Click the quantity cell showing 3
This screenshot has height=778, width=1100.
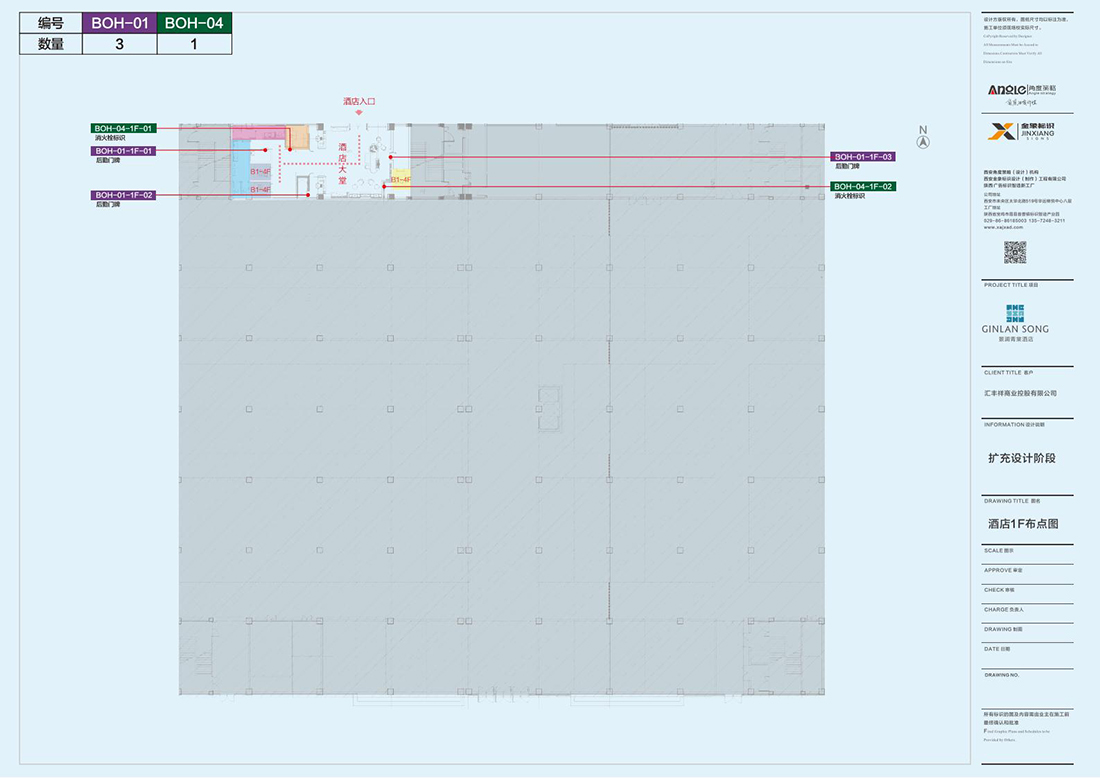pyautogui.click(x=119, y=44)
